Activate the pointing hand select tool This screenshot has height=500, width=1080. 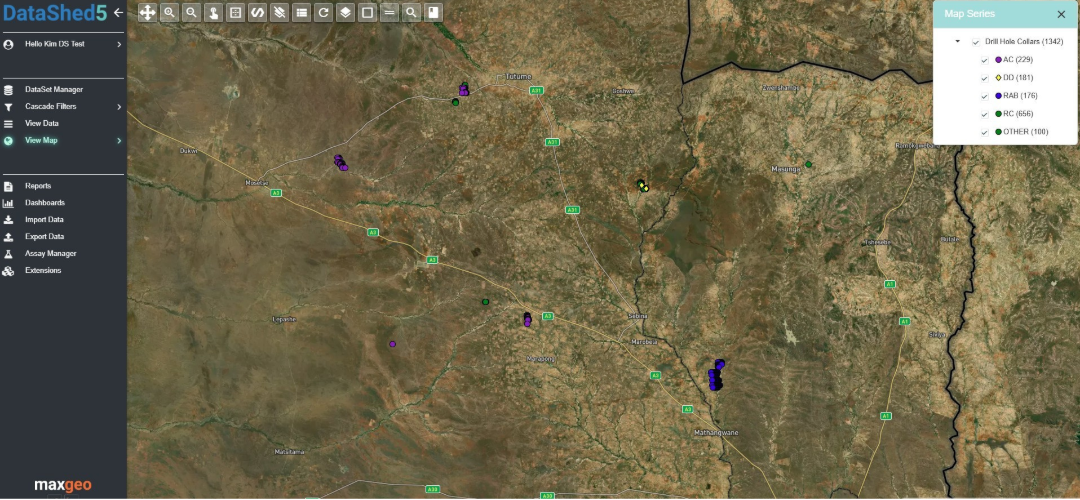tap(214, 12)
